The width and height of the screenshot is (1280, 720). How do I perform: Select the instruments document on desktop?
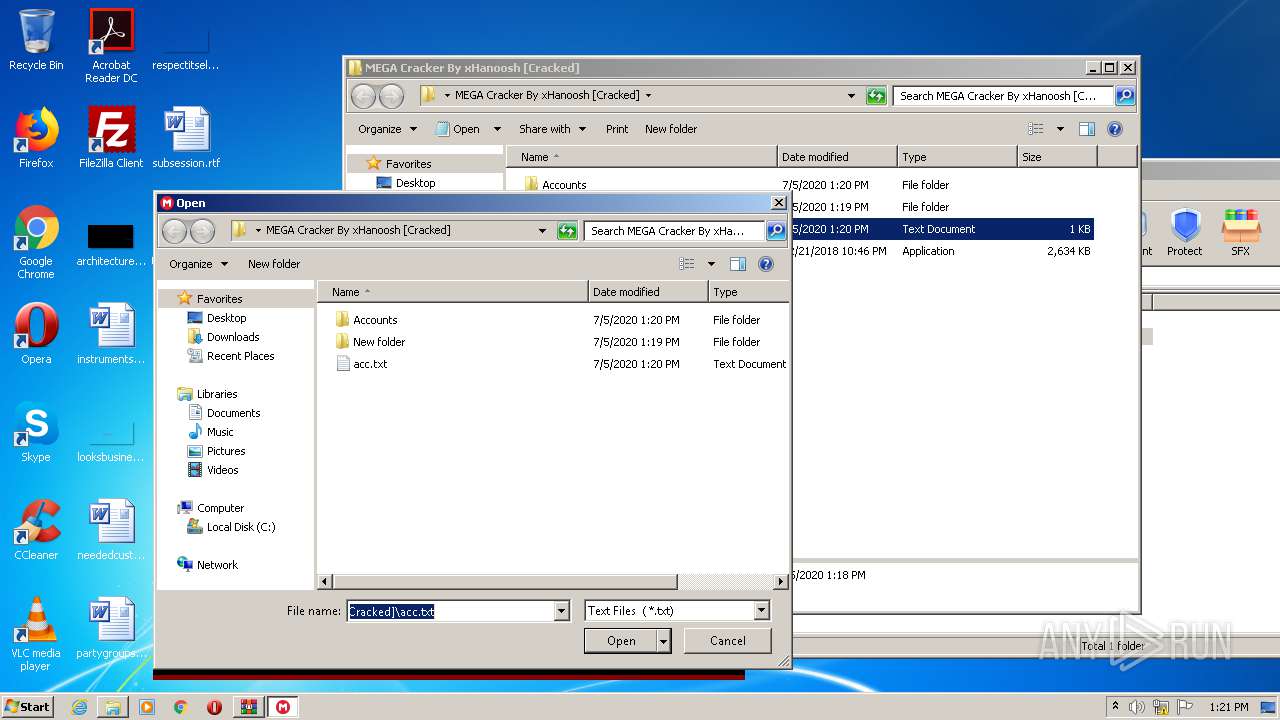coord(111,333)
